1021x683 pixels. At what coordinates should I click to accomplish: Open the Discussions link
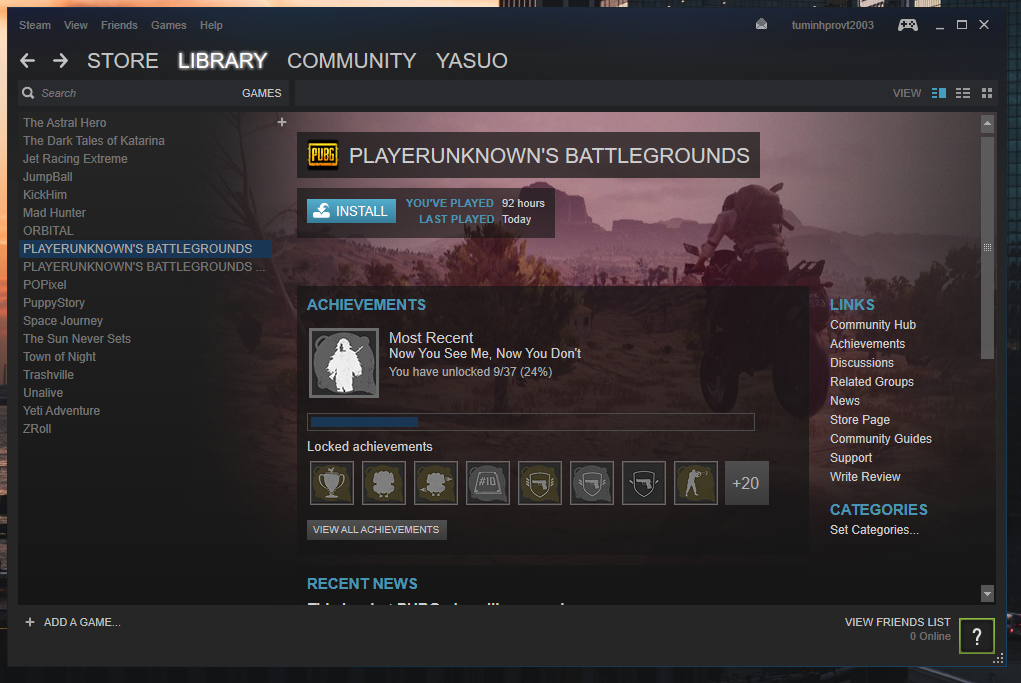tap(861, 362)
